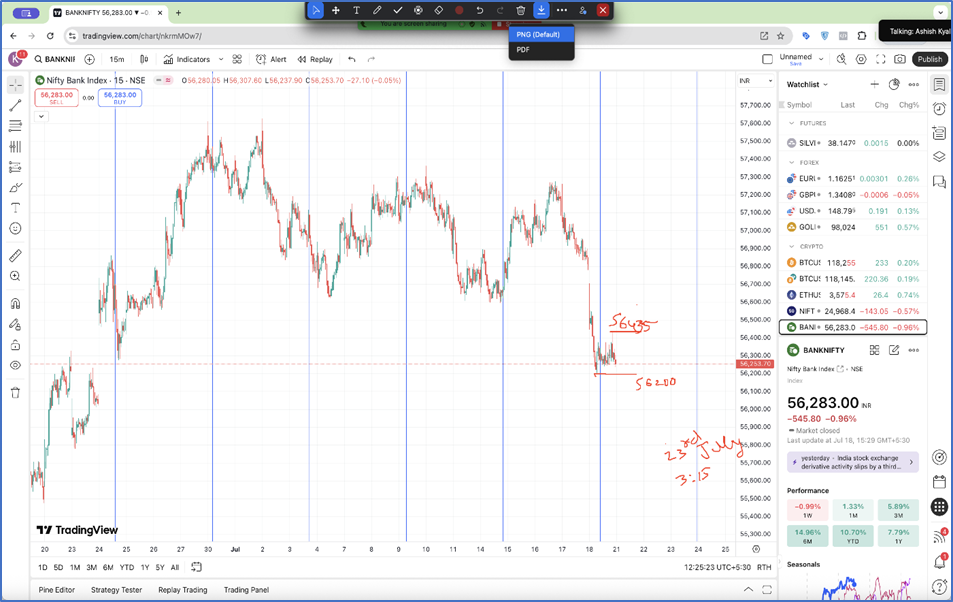Click the trash remove objects icon
953x602 pixels.
(x=15, y=393)
